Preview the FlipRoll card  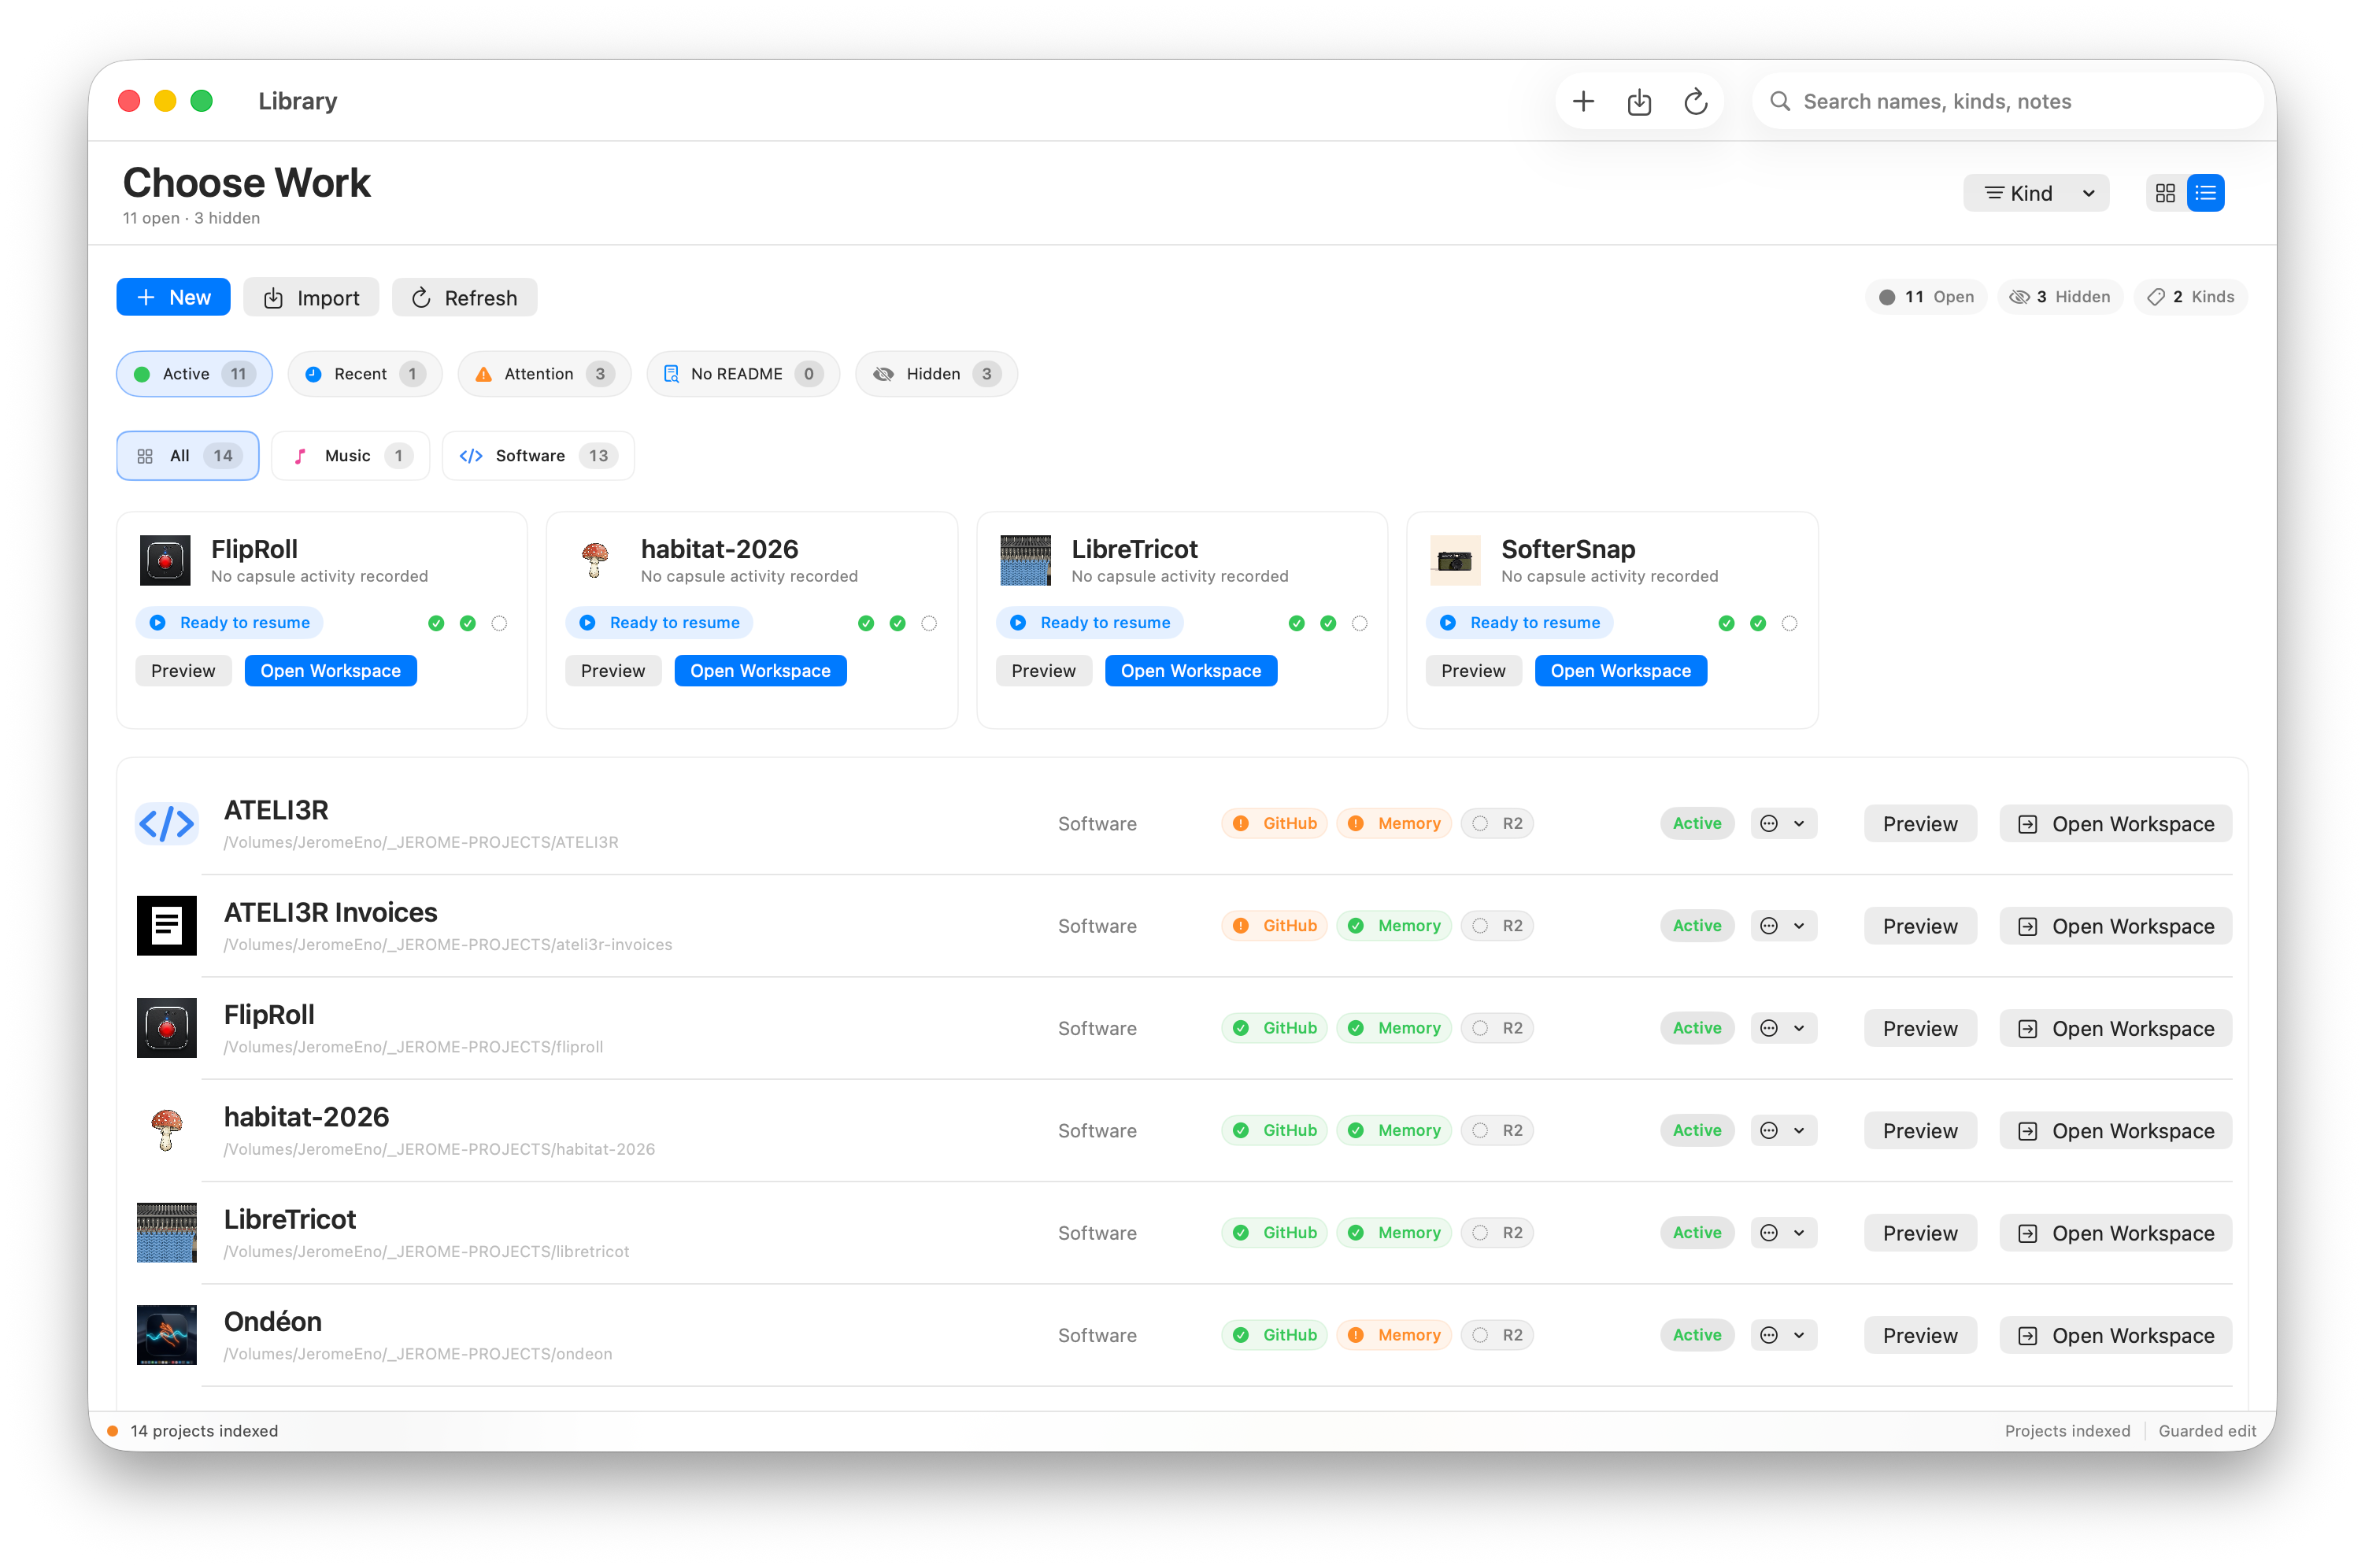point(183,671)
